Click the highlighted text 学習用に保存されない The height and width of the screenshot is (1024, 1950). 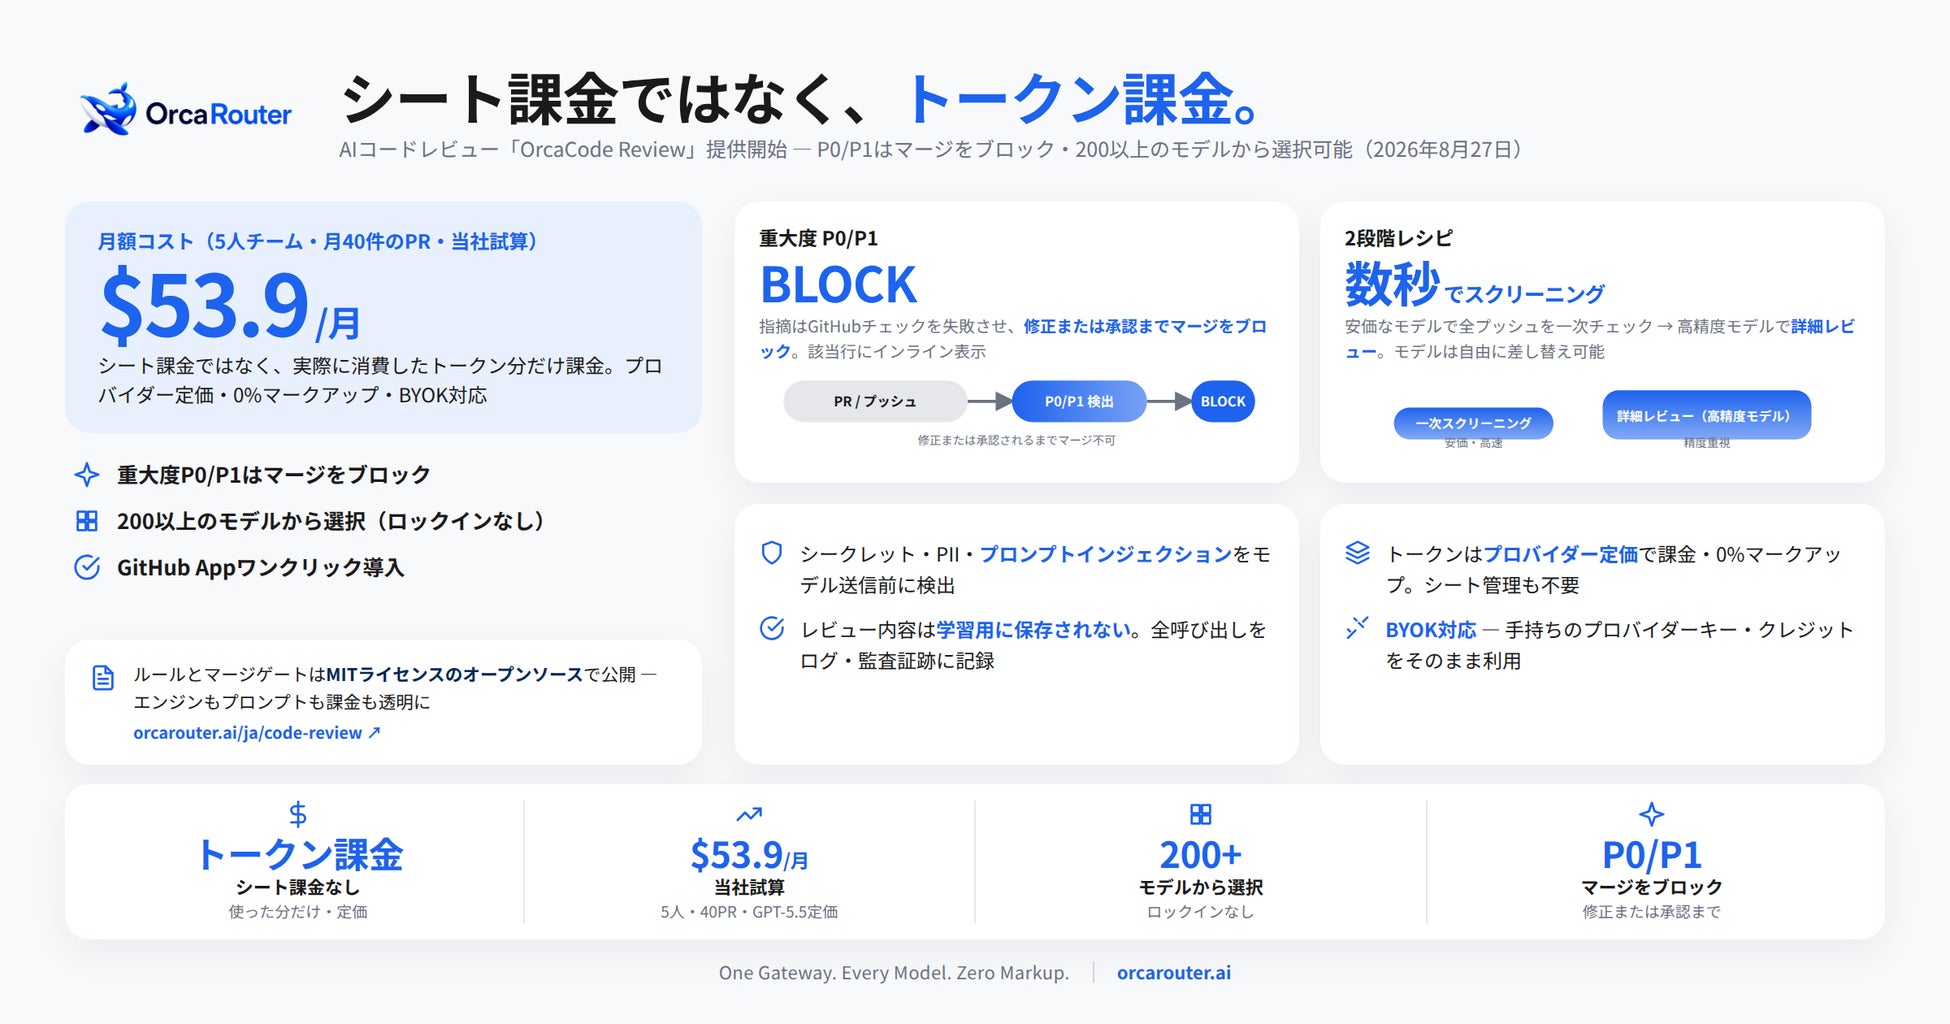coord(1034,630)
